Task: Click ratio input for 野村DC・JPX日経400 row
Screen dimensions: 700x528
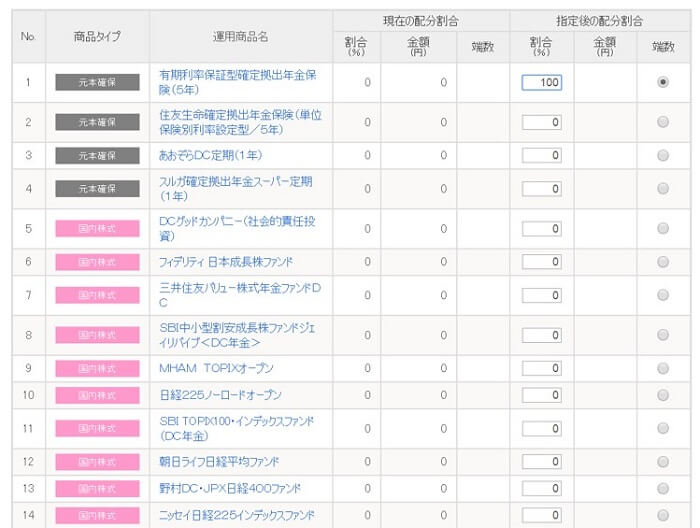Action: pyautogui.click(x=542, y=488)
